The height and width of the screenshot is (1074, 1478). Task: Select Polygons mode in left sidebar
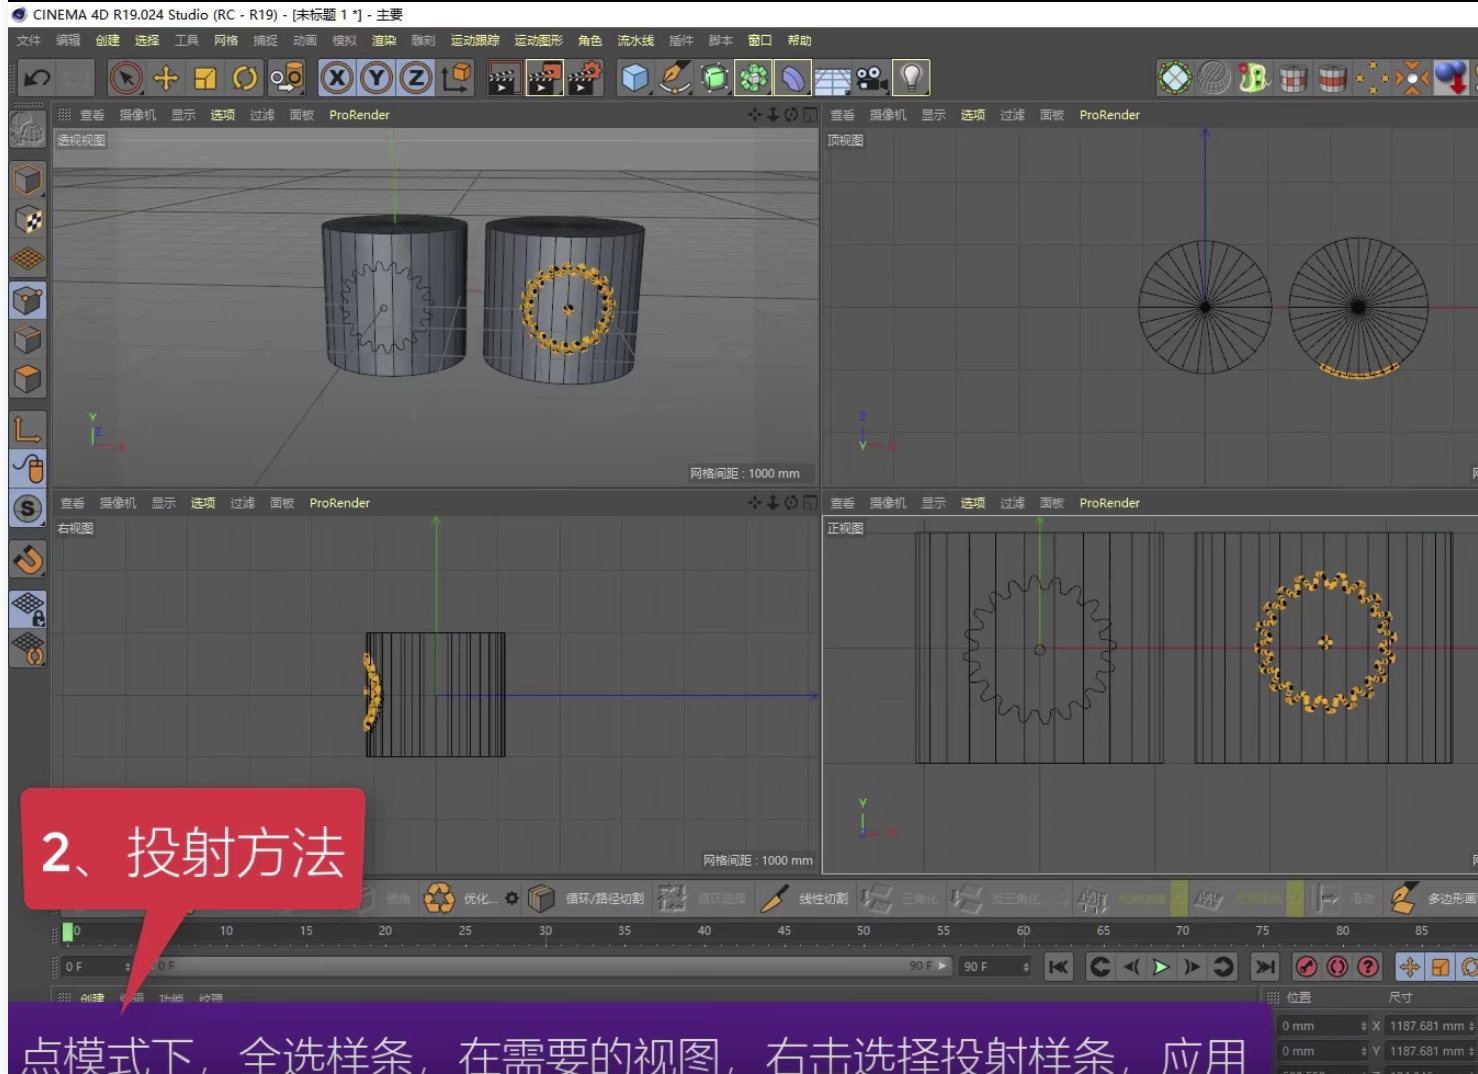28,379
